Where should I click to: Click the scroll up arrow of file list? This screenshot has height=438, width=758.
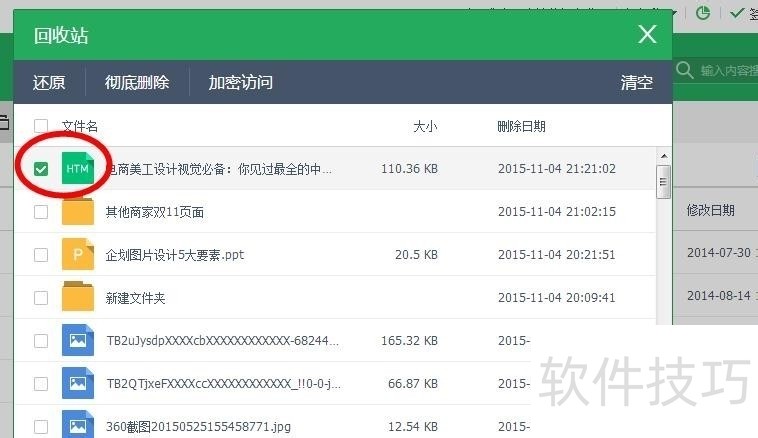662,157
